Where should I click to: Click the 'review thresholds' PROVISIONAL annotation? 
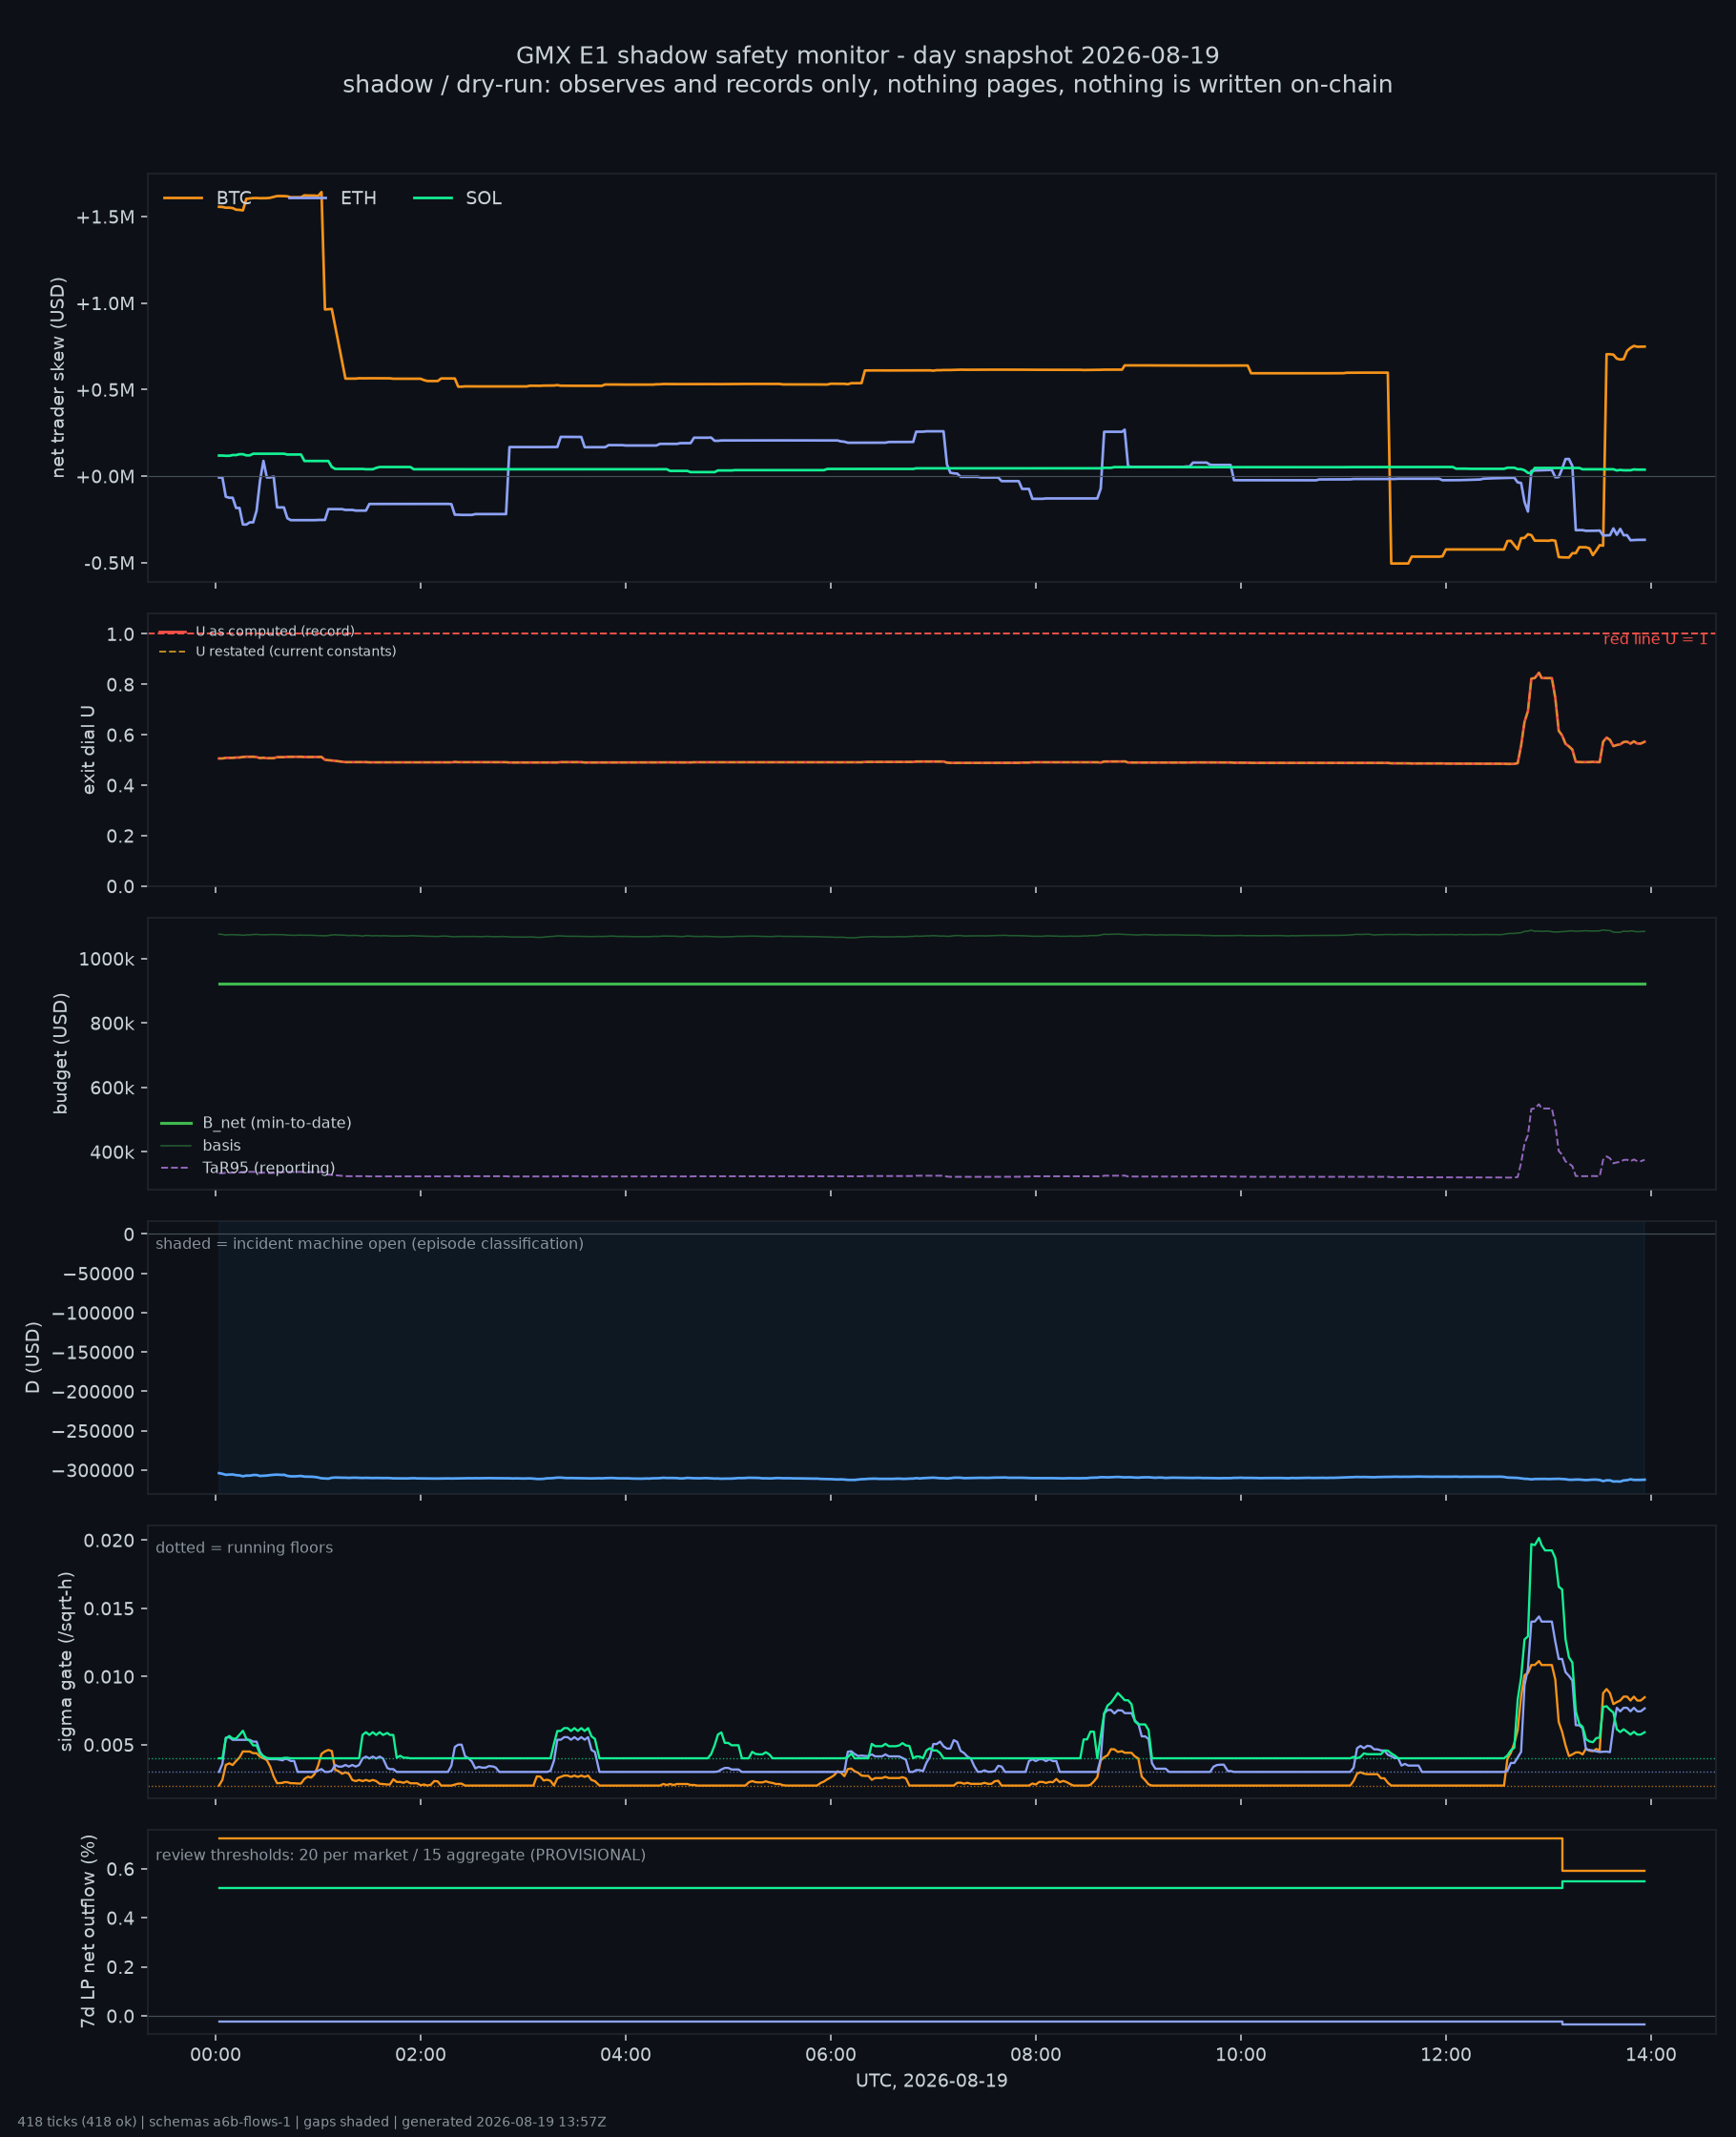[x=400, y=1855]
